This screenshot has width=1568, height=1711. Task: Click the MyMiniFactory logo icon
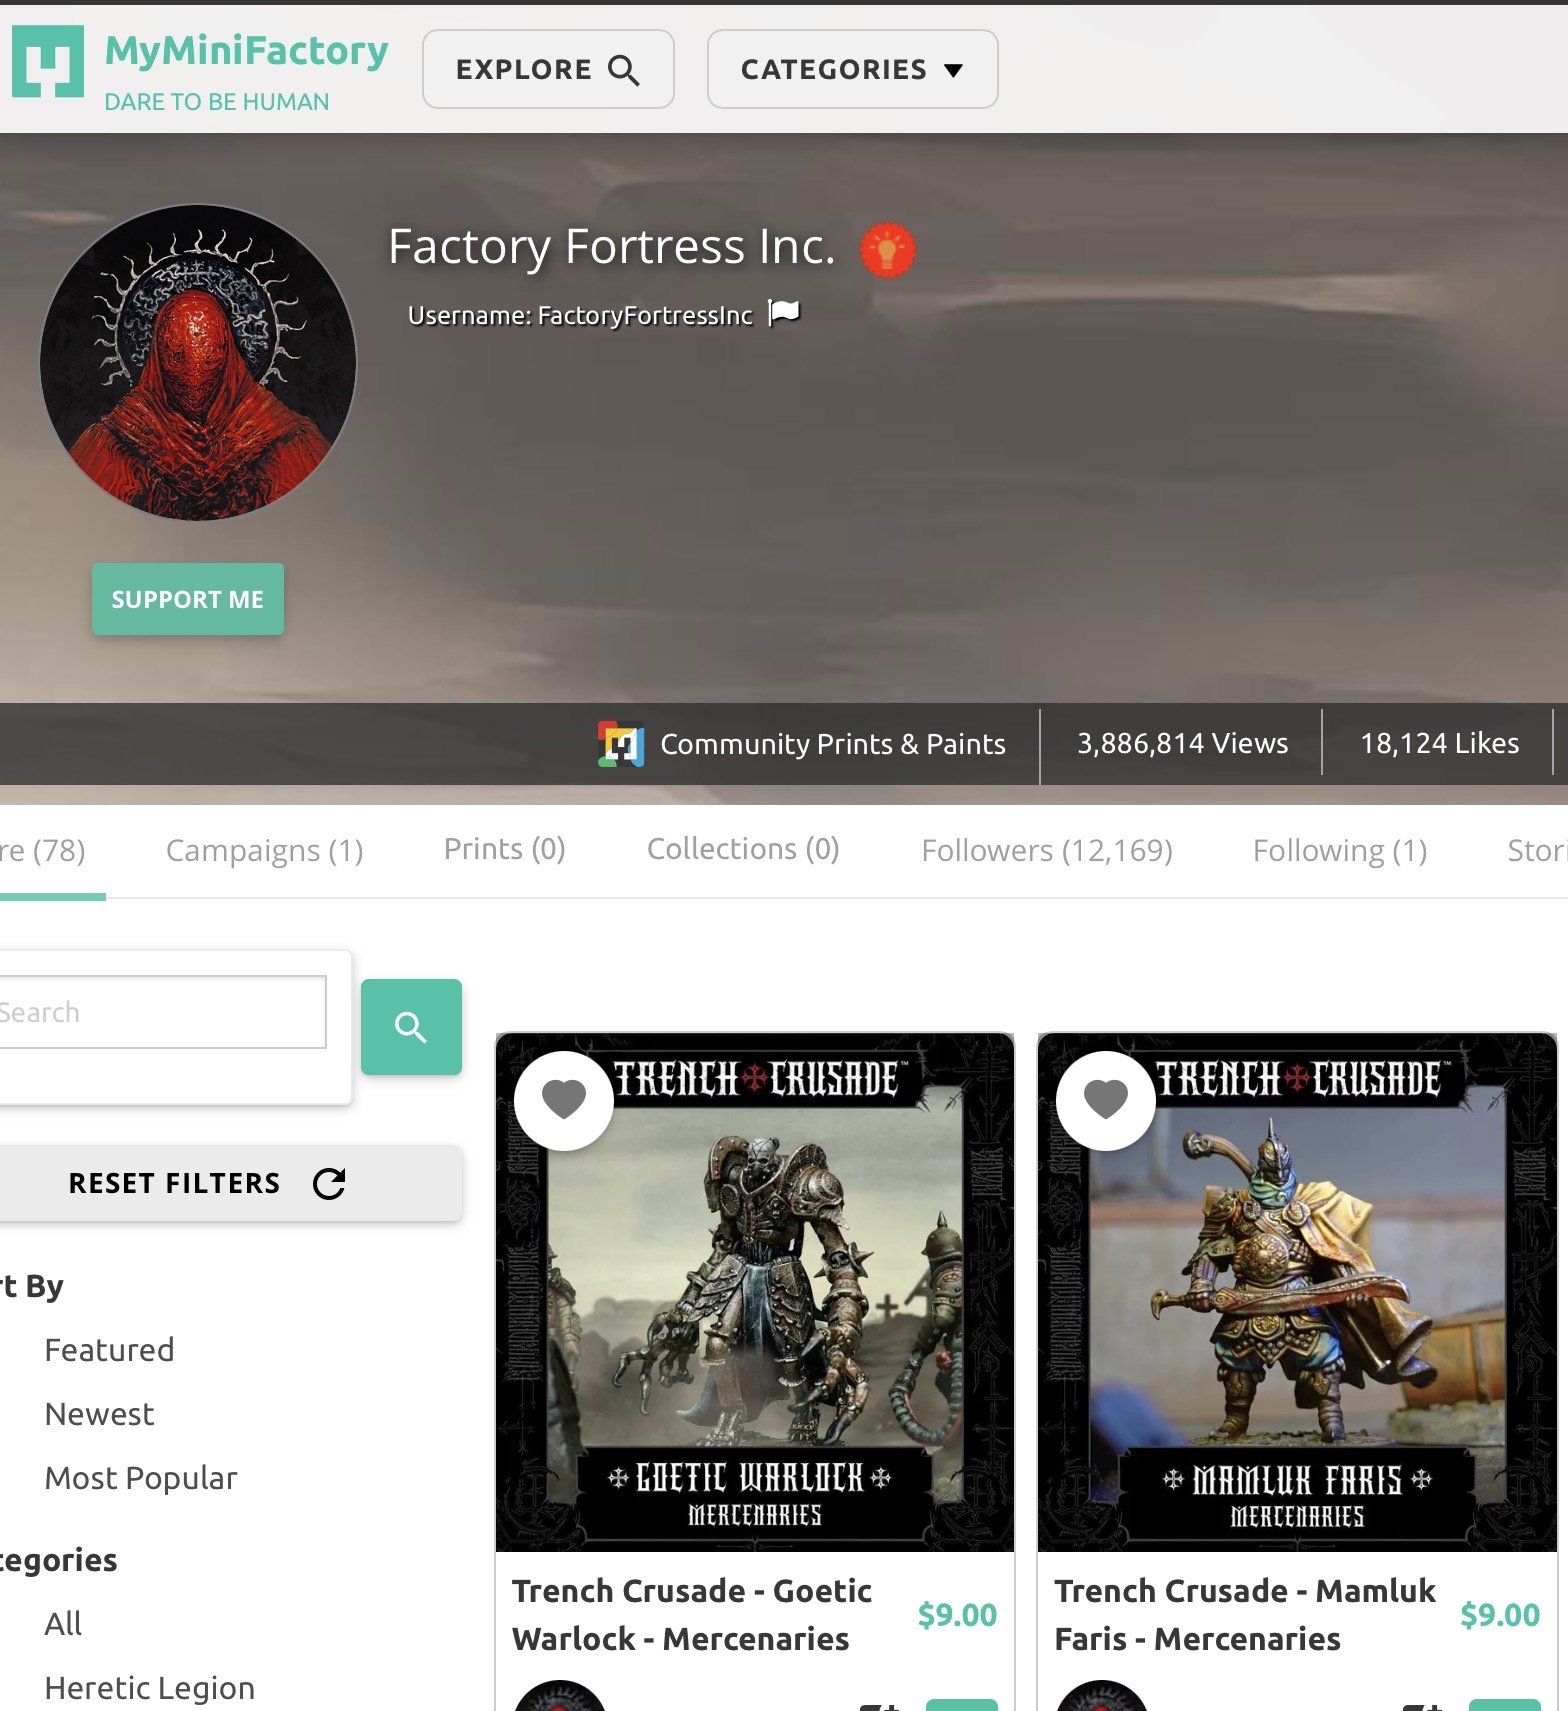(48, 62)
